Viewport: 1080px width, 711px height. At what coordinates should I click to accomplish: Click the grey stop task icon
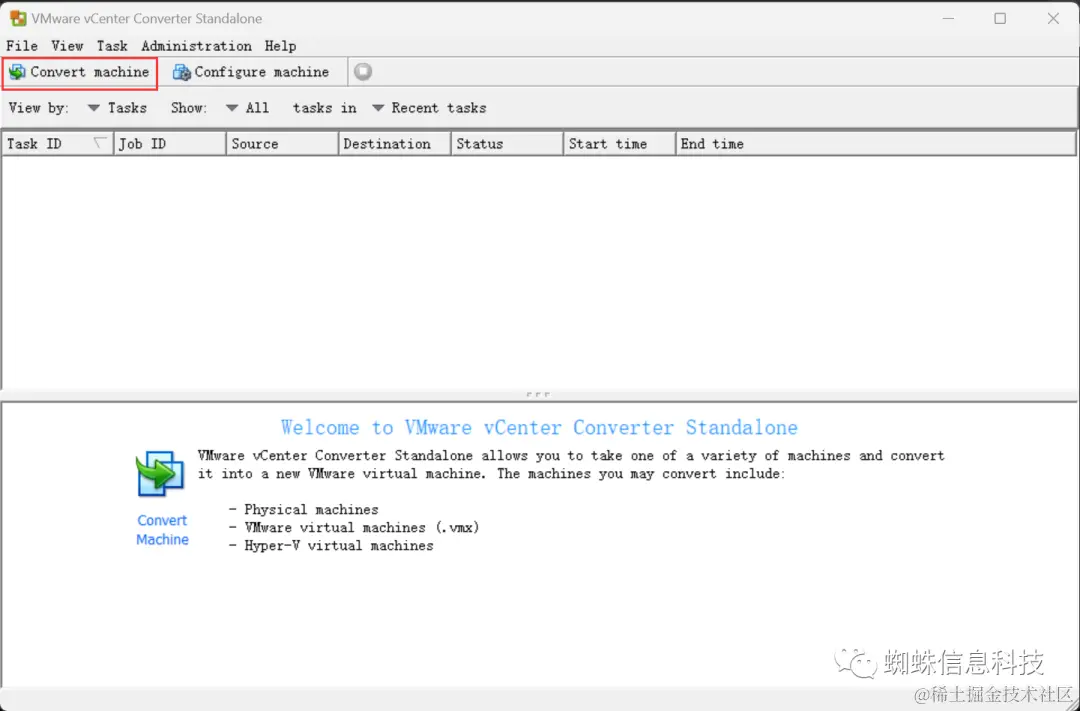click(x=363, y=72)
